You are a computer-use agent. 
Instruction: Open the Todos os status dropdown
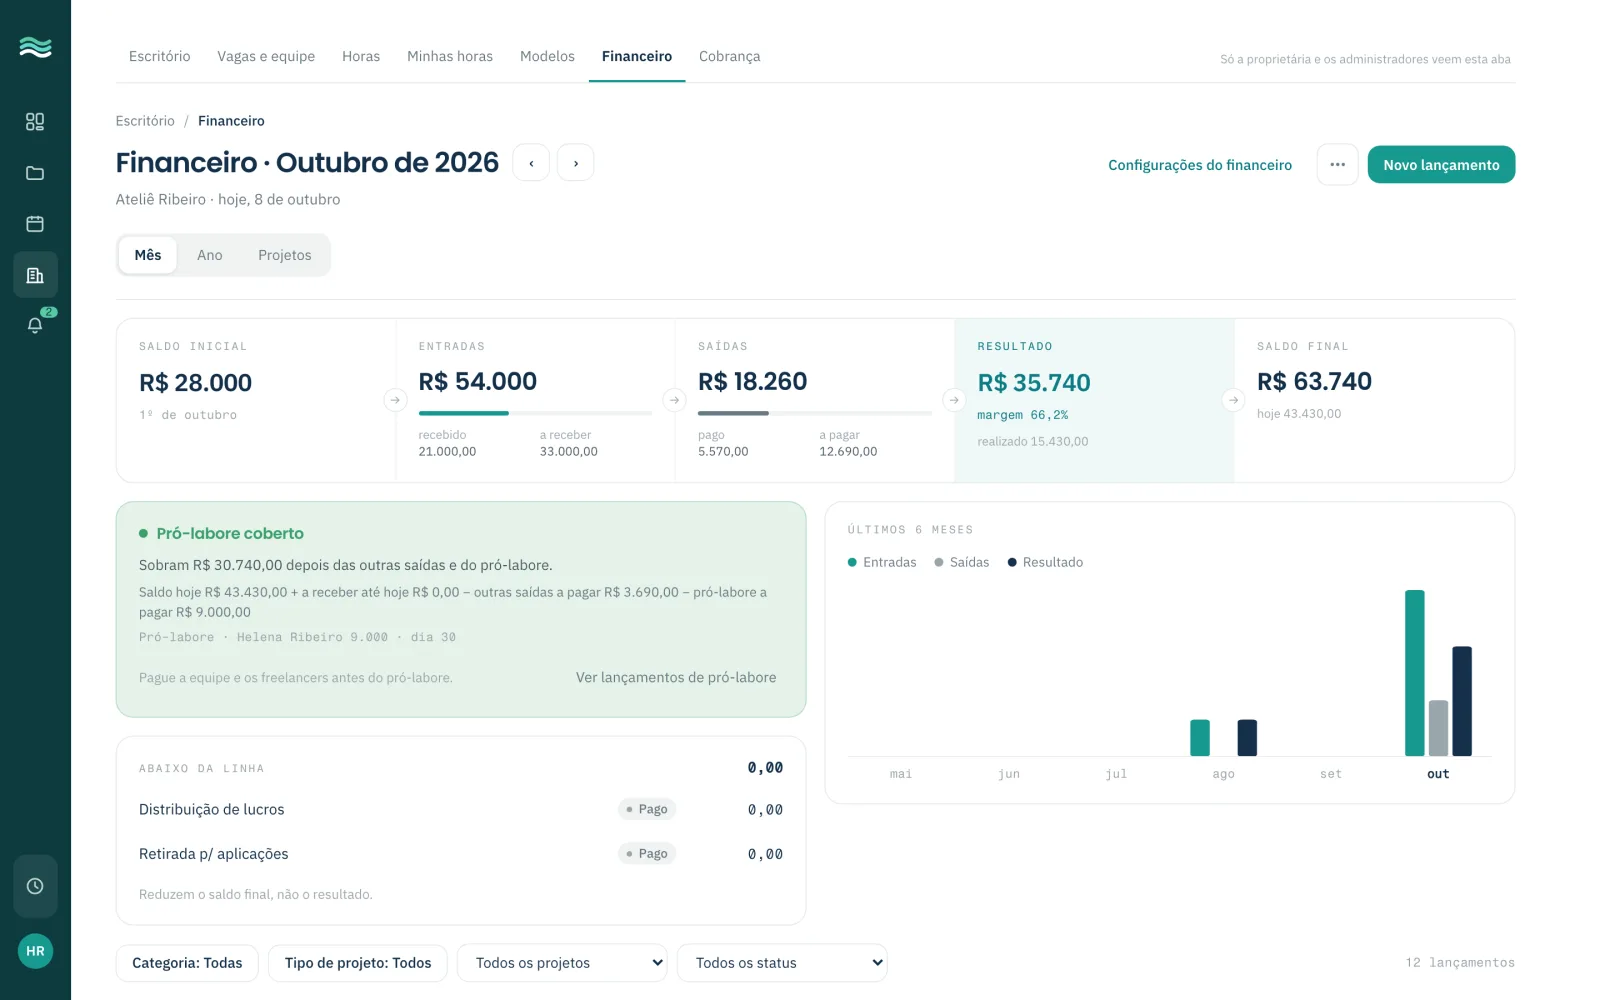(x=782, y=963)
